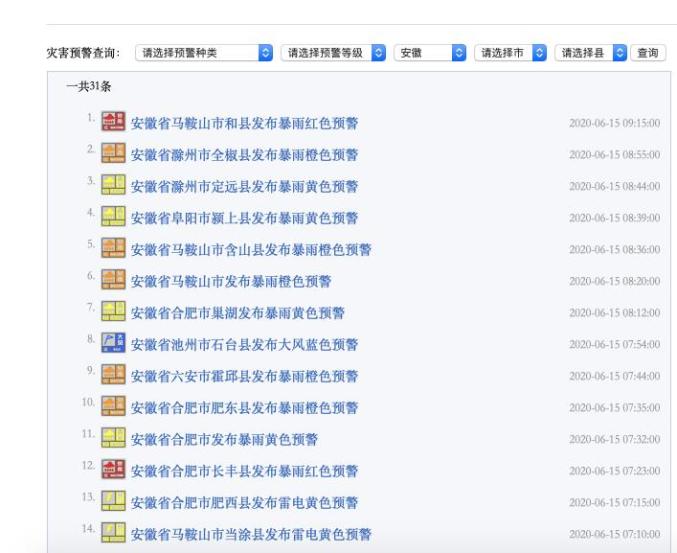The image size is (677, 553).
Task: Open link 安徽省滁州市定远县发布暴雨黄色预警
Action: (x=244, y=186)
